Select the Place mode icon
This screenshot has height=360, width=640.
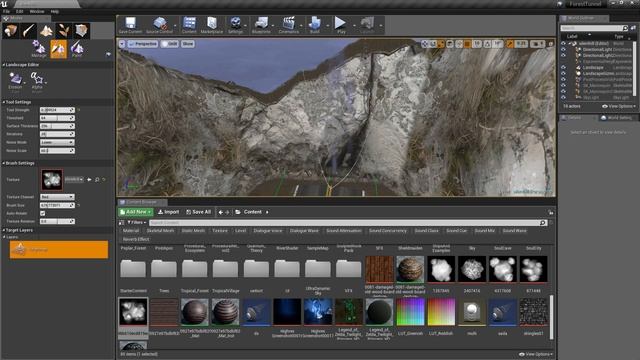pos(10,31)
